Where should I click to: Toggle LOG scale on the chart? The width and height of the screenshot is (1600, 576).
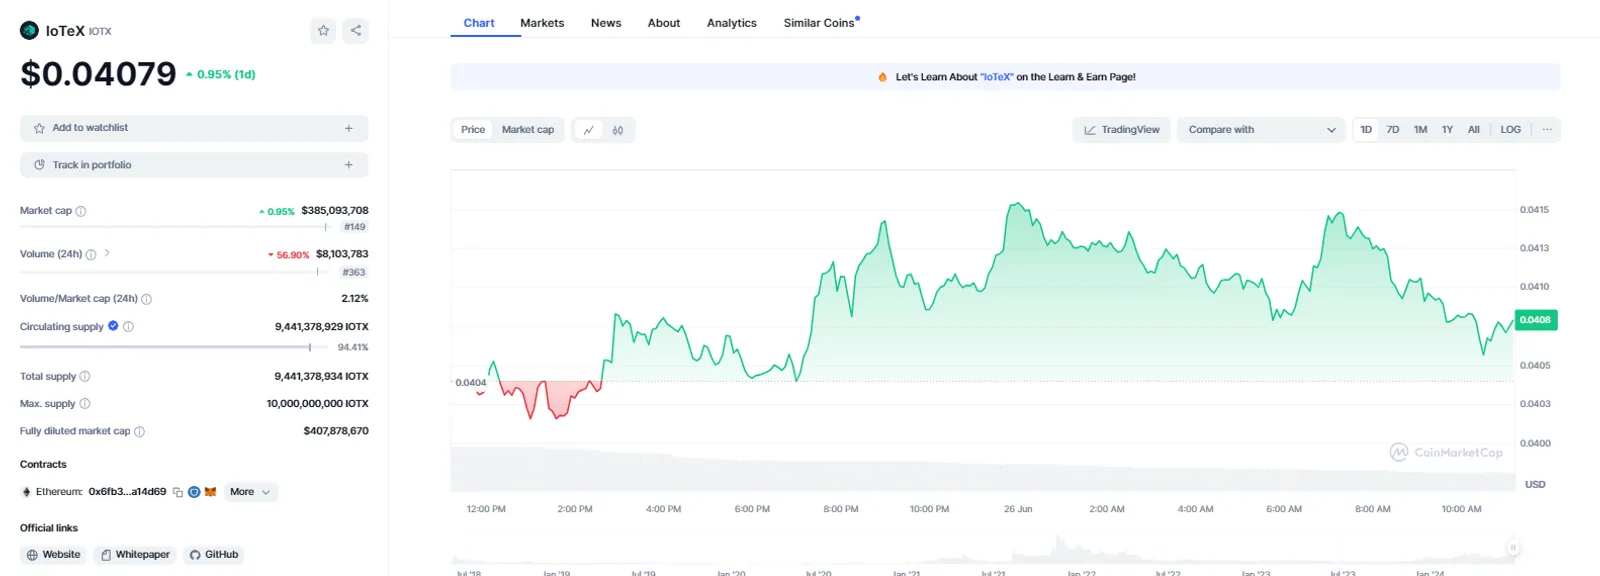(1511, 130)
